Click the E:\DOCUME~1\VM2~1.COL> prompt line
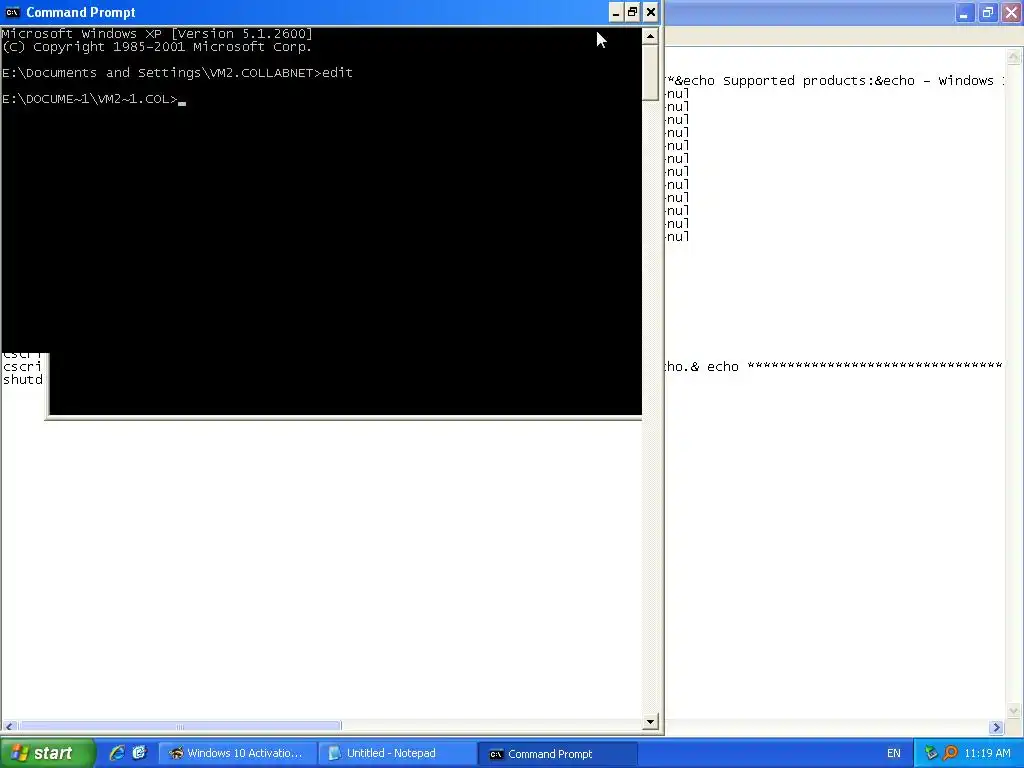Viewport: 1024px width, 768px height. pyautogui.click(x=89, y=99)
